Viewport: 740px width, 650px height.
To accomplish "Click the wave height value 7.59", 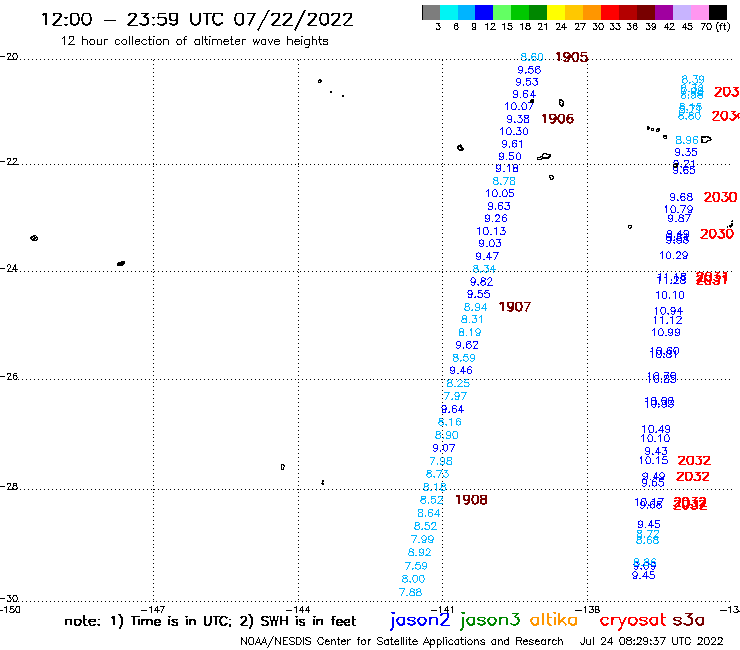I will pos(416,566).
